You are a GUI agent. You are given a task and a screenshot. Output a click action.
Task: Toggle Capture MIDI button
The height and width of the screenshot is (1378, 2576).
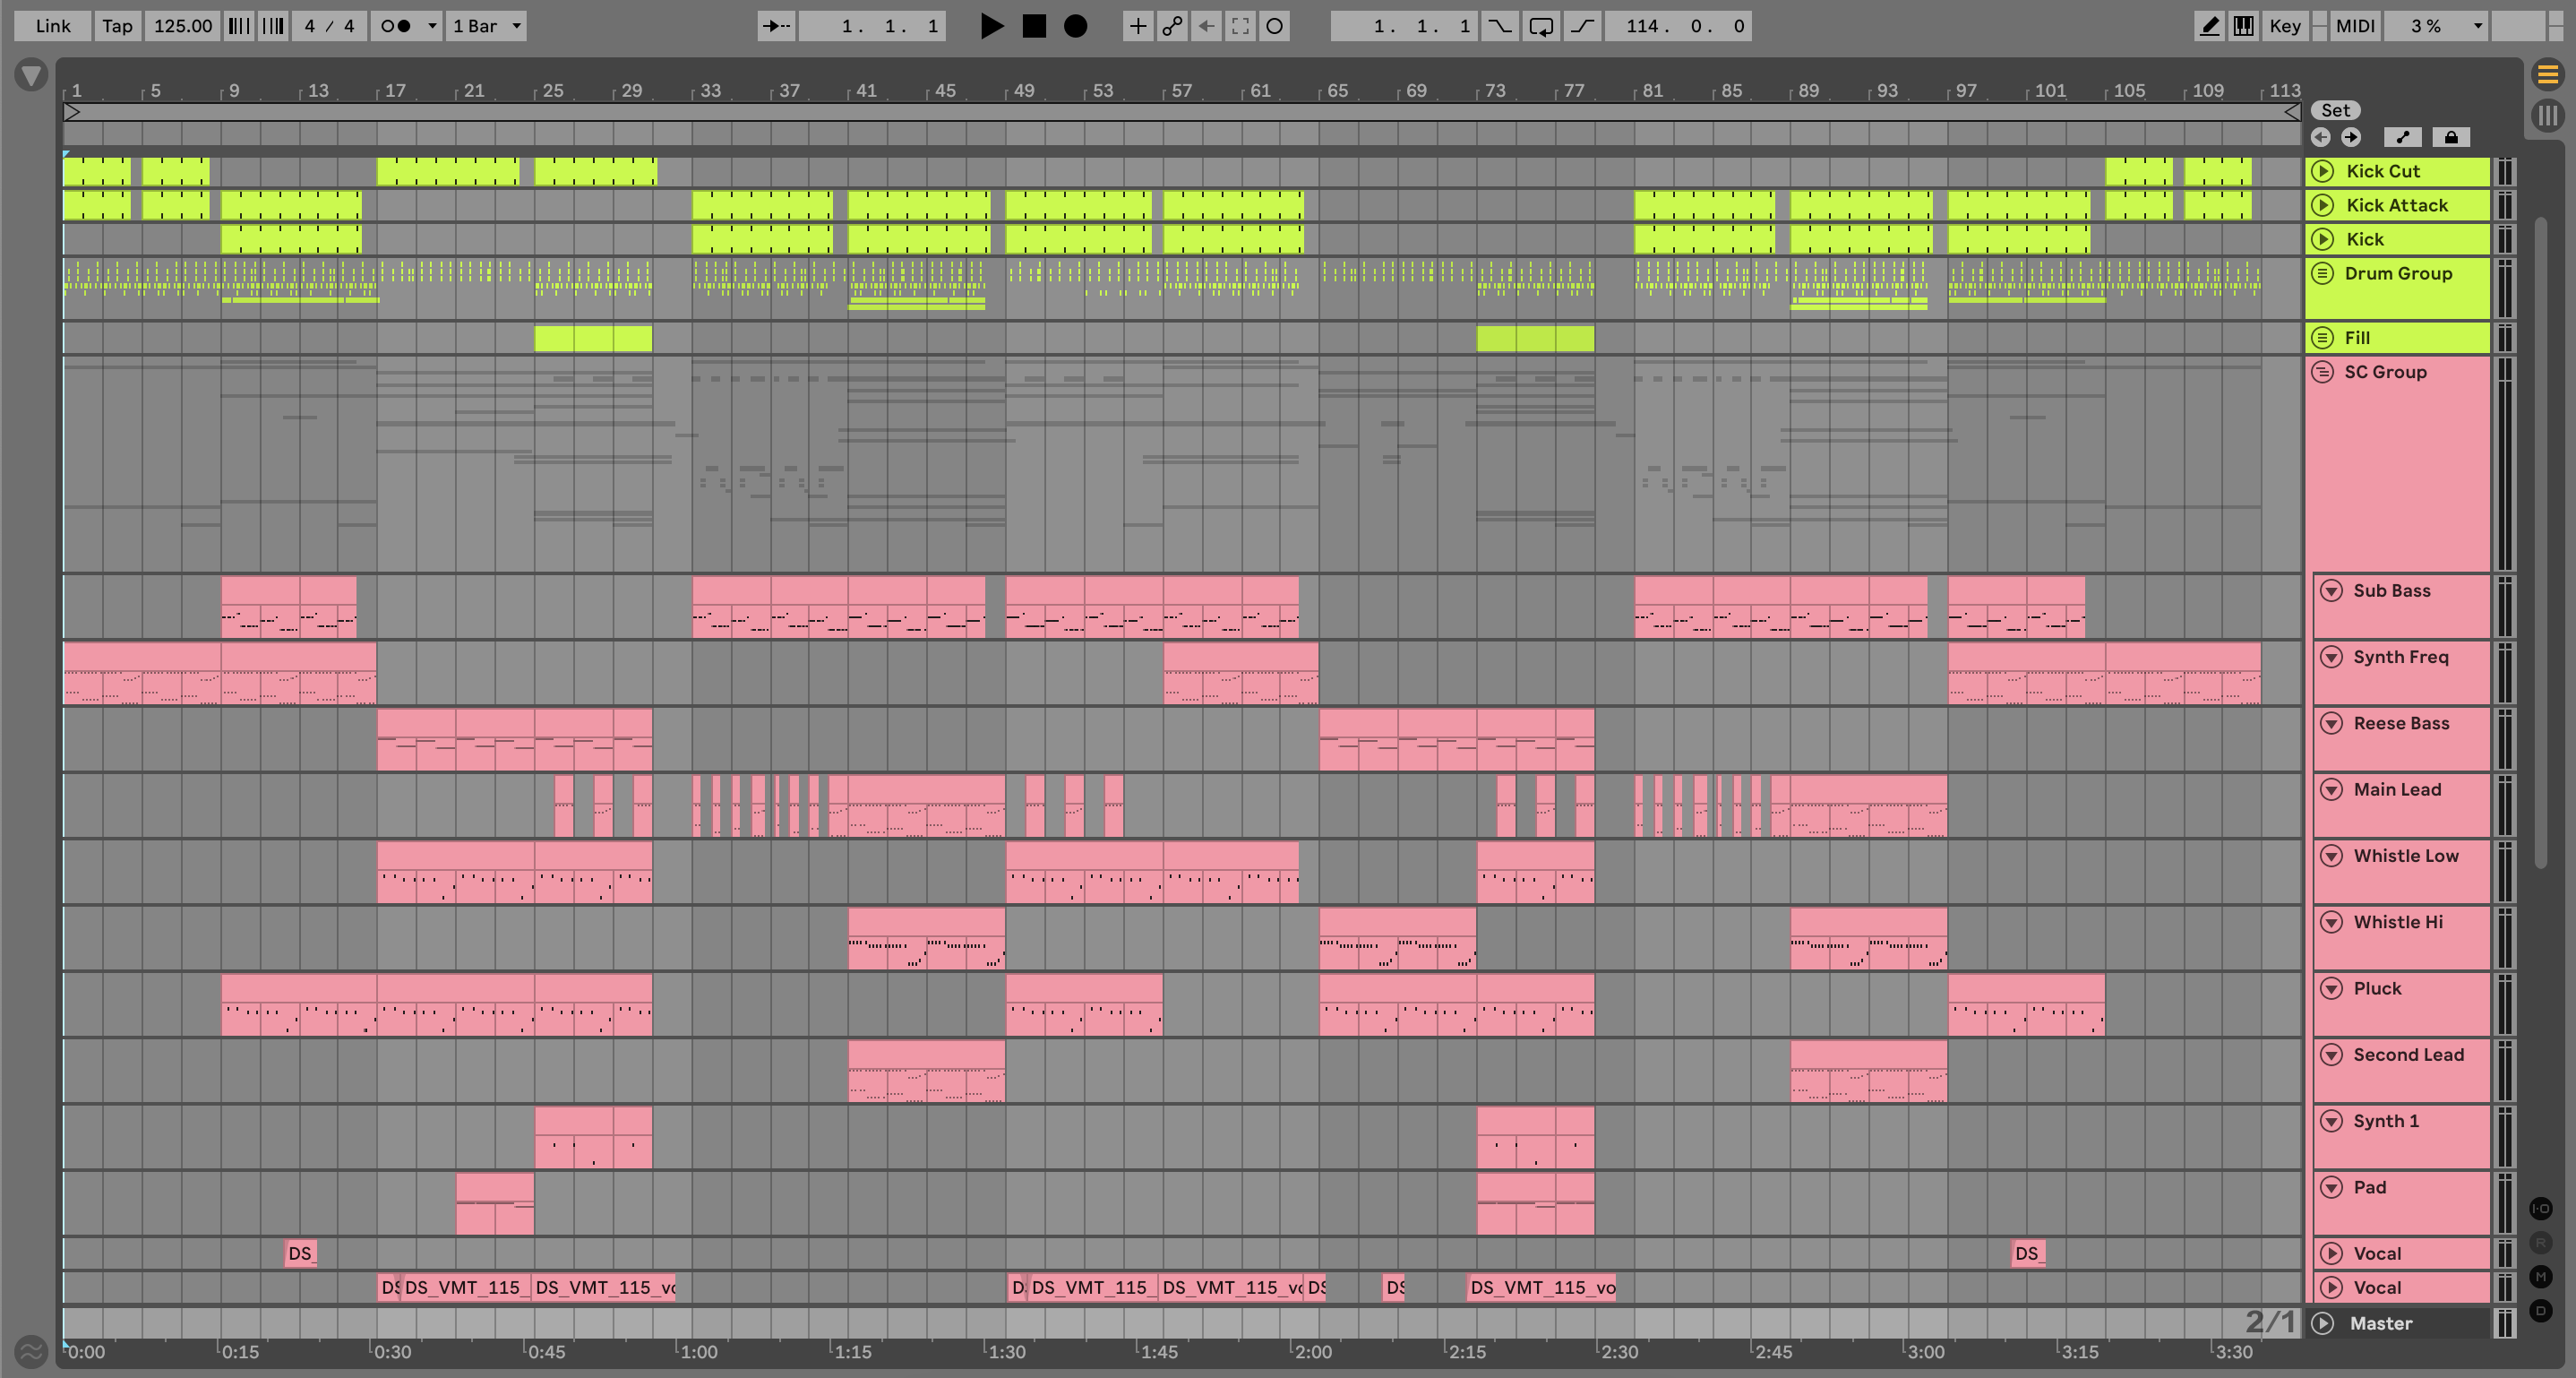pyautogui.click(x=1240, y=26)
